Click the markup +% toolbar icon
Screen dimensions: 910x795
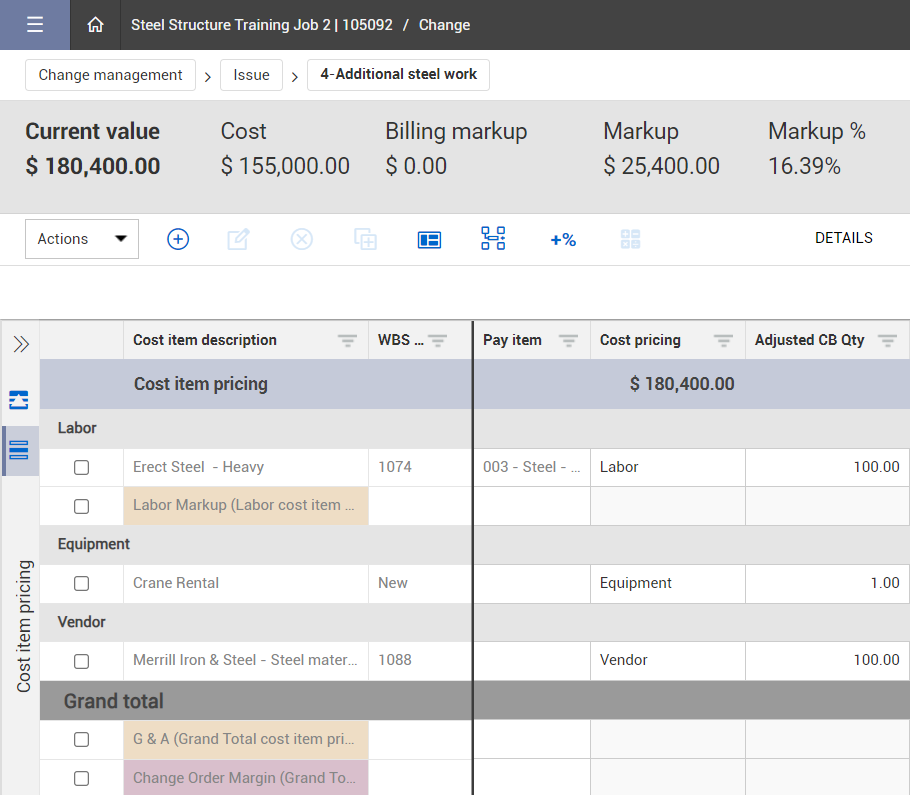(563, 239)
